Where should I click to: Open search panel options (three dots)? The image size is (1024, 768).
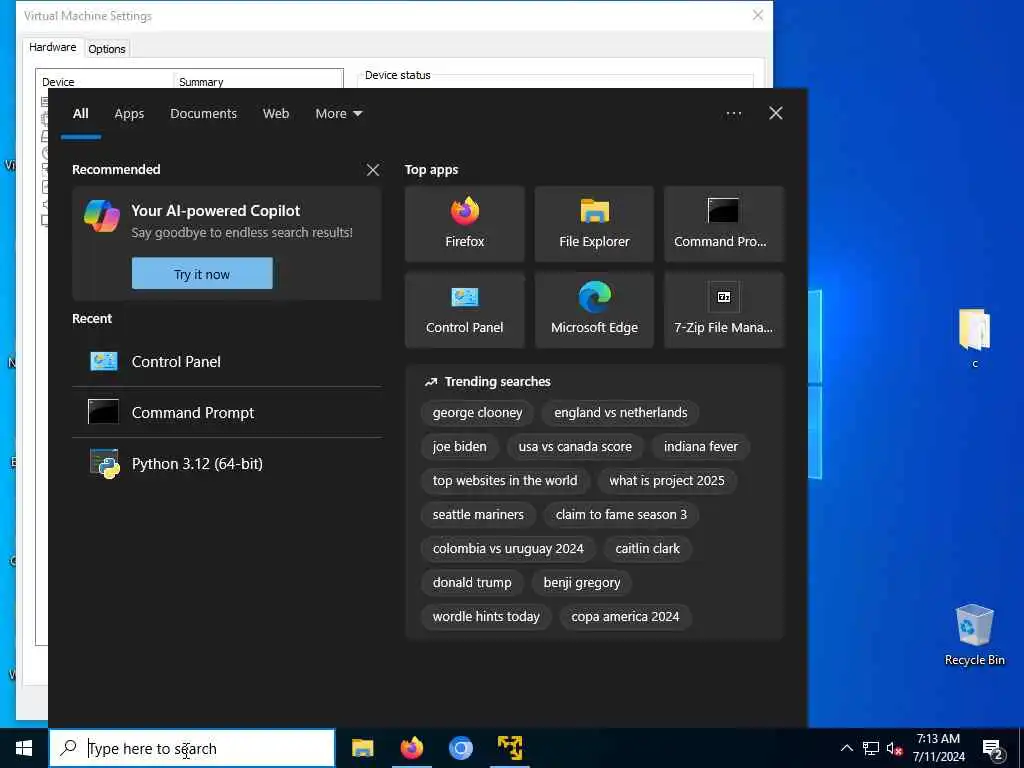coord(733,114)
